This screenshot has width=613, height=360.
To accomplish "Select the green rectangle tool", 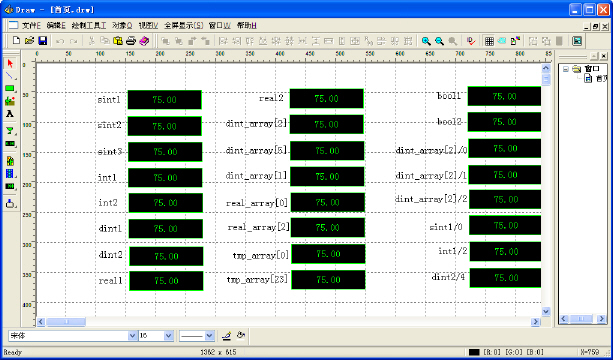I will (x=10, y=88).
